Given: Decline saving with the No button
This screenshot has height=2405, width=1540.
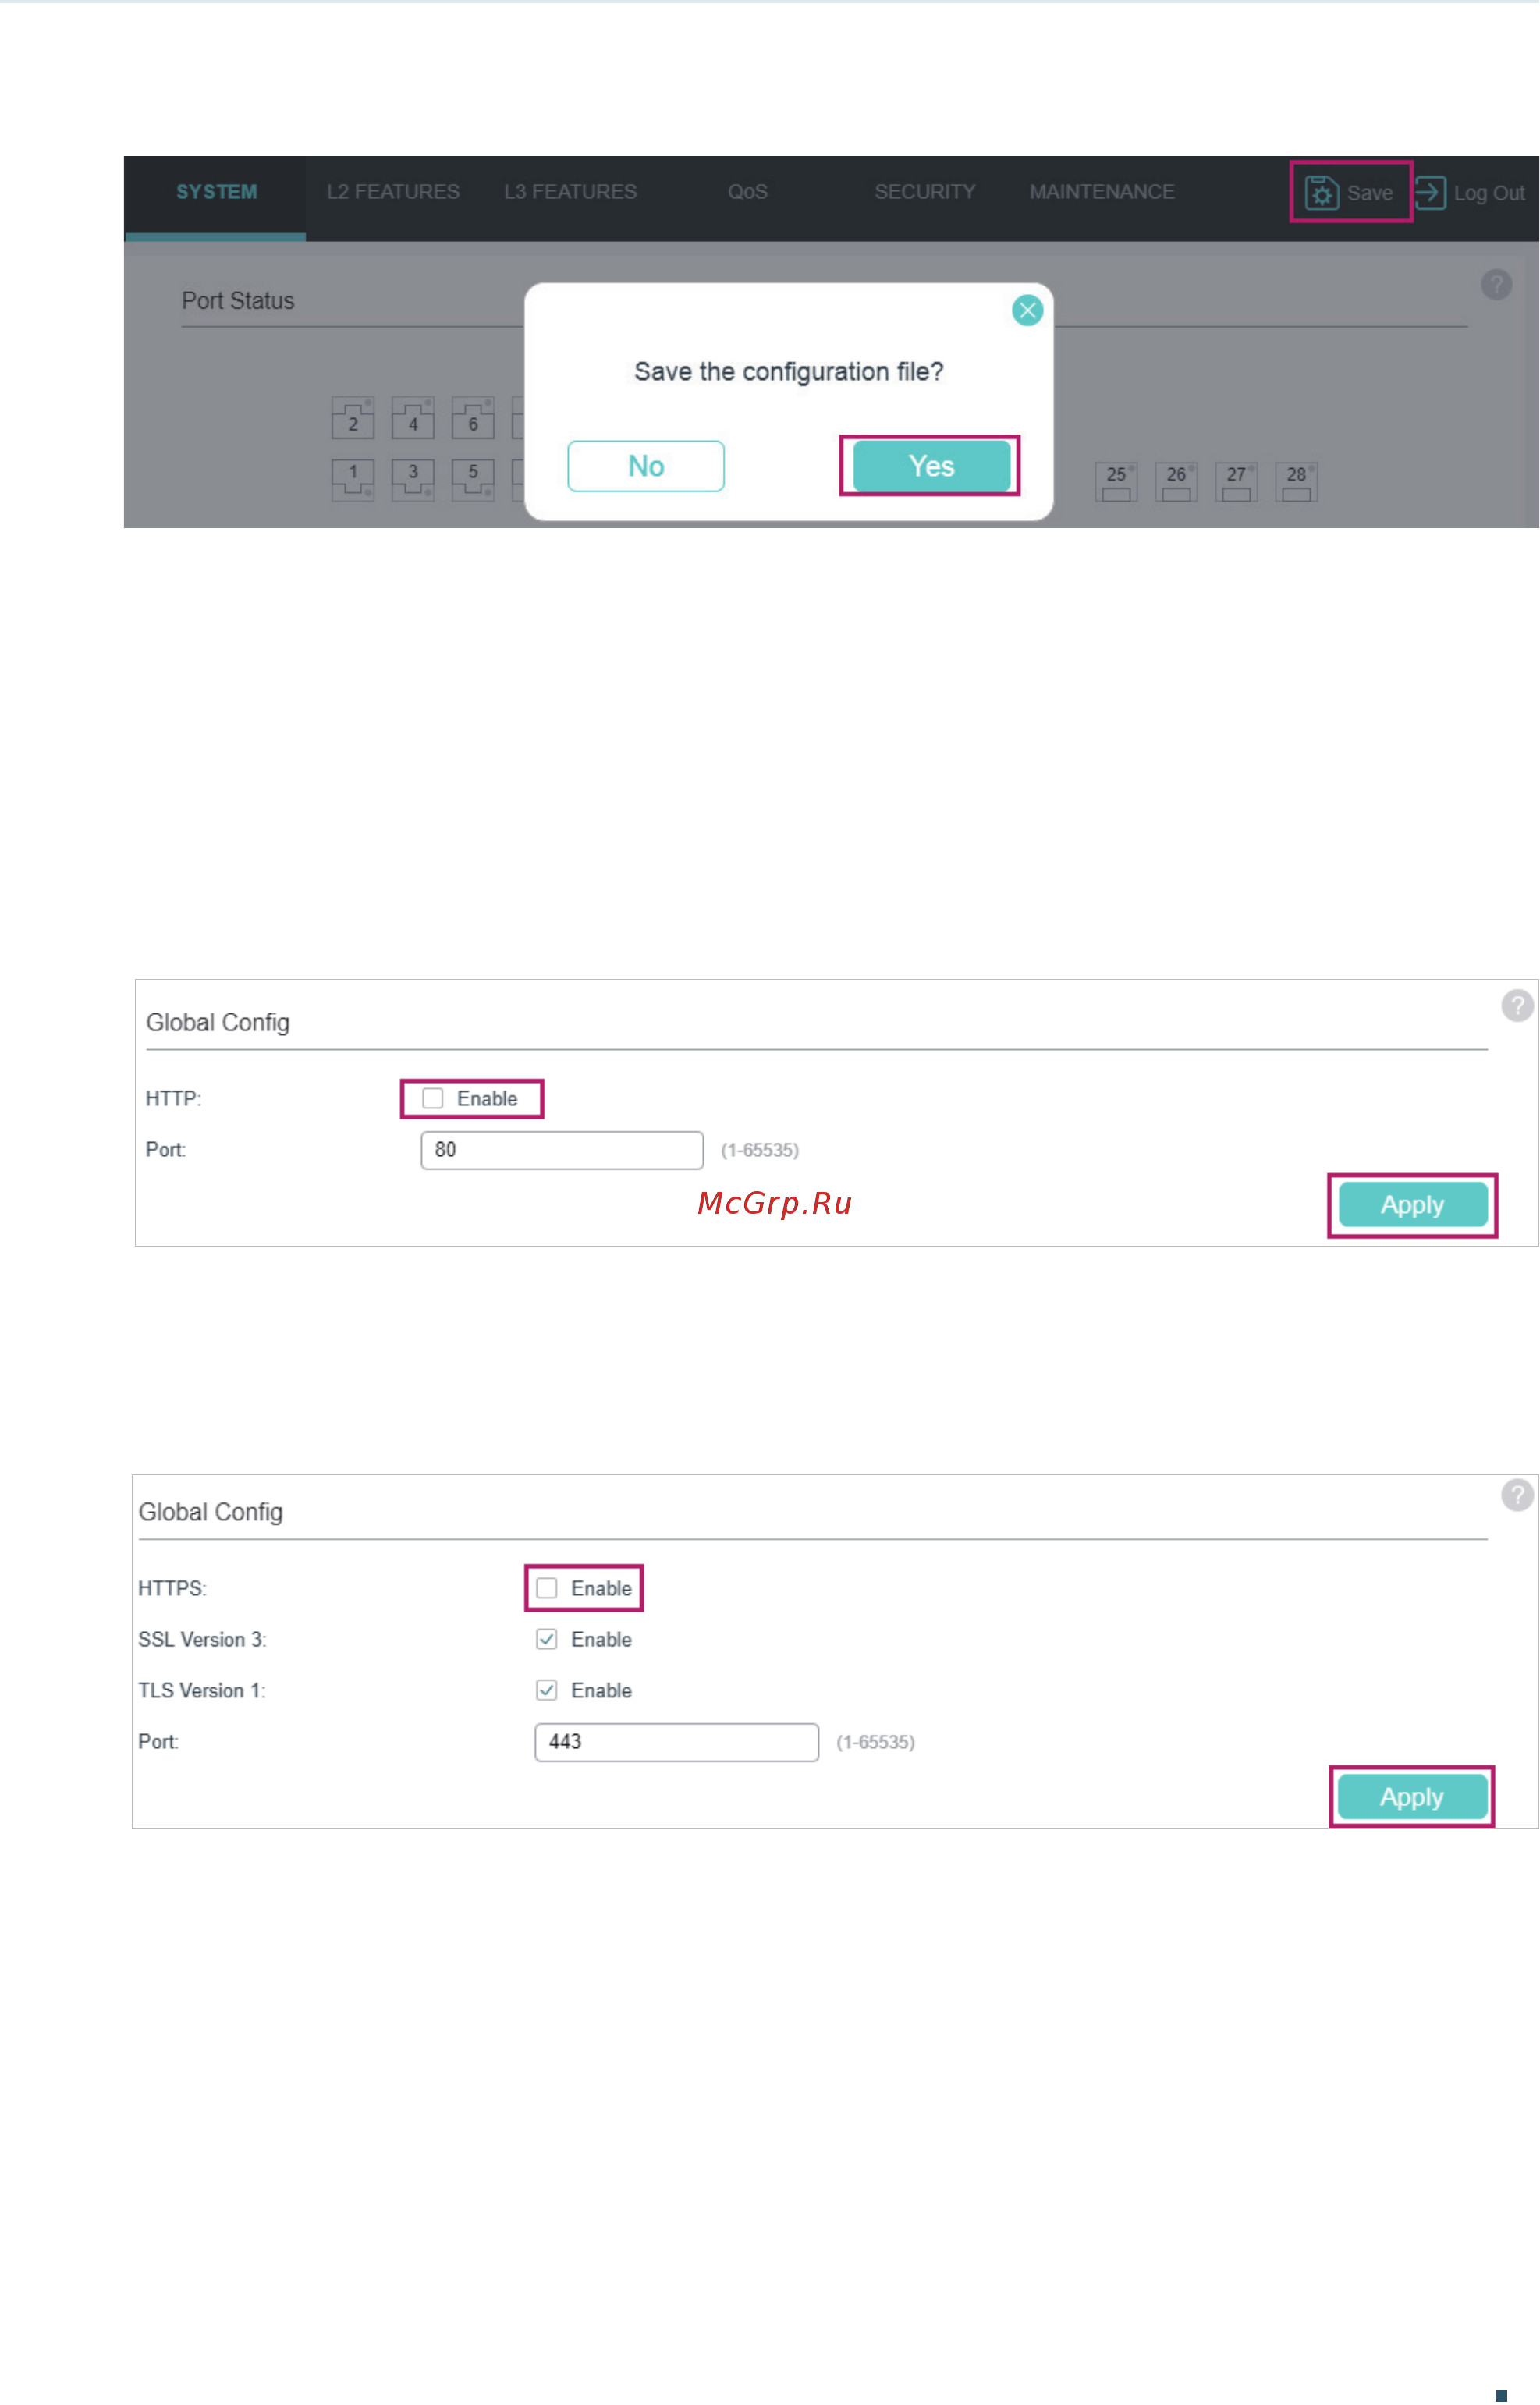Looking at the screenshot, I should pyautogui.click(x=646, y=466).
